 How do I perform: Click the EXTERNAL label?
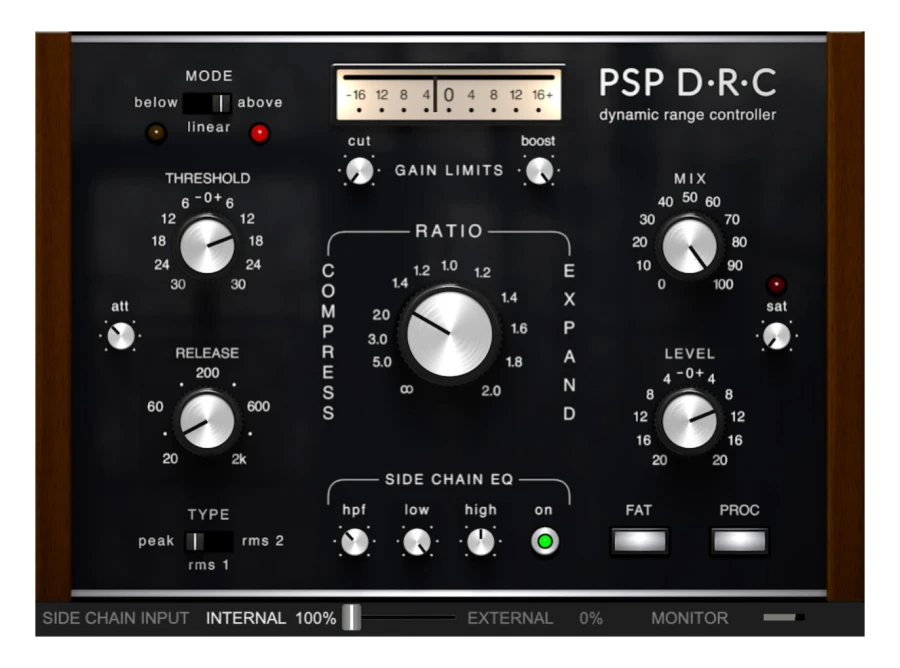510,618
